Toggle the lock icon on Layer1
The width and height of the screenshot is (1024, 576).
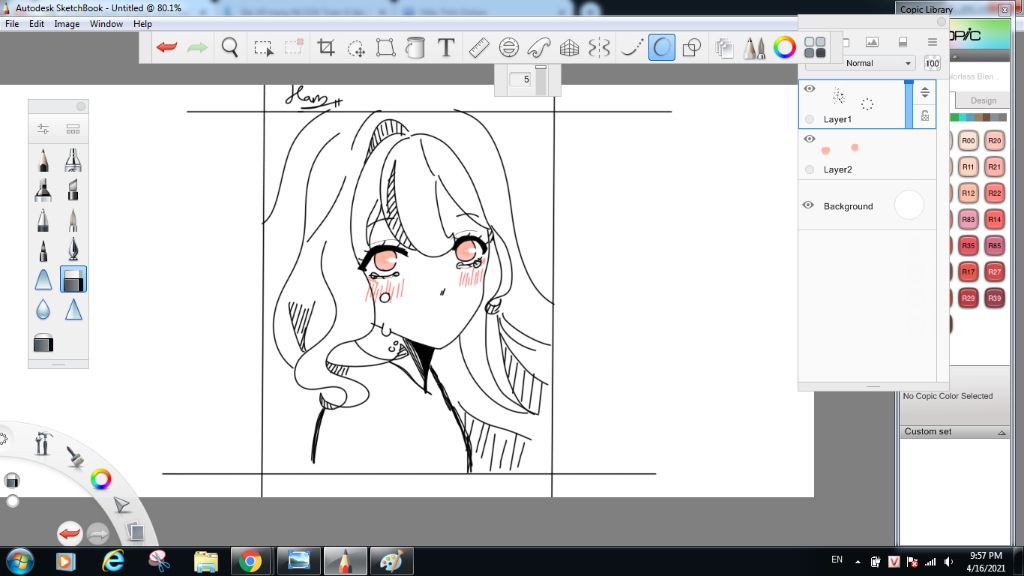(x=925, y=116)
